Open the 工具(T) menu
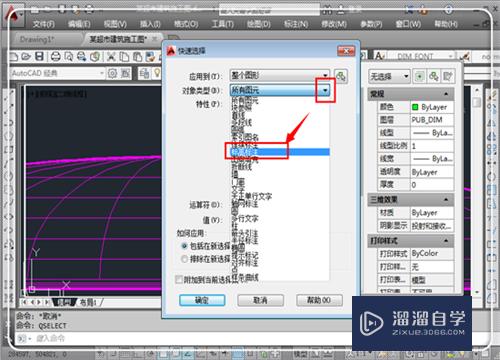 223,24
